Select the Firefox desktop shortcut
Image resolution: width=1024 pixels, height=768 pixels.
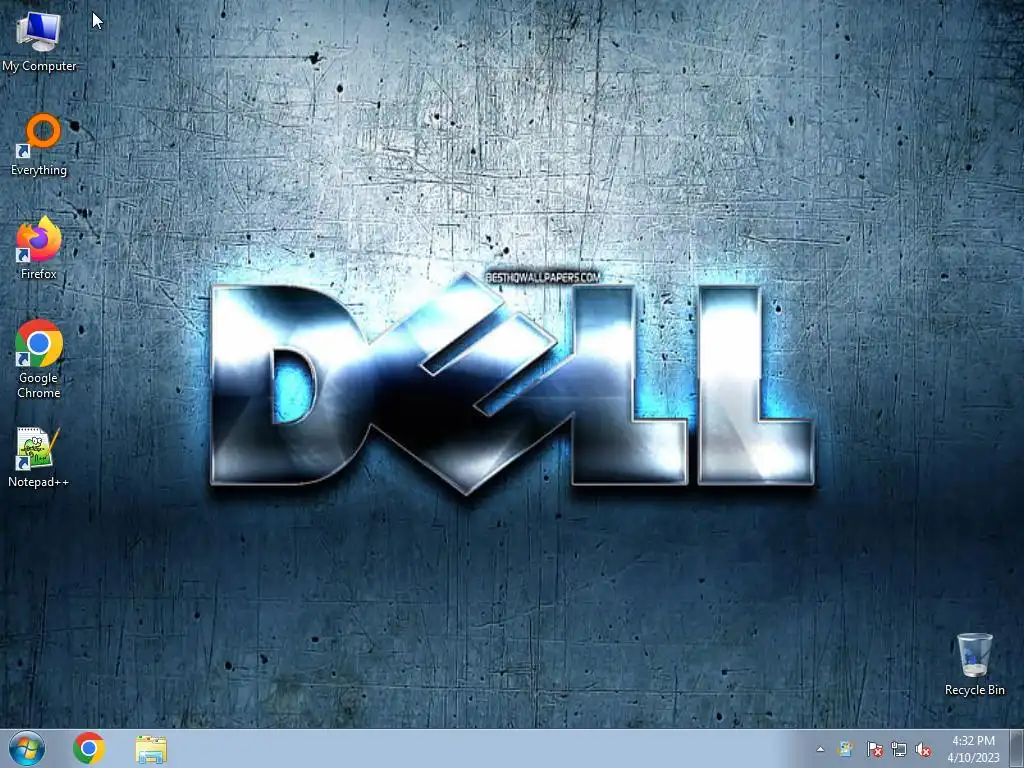[x=39, y=248]
